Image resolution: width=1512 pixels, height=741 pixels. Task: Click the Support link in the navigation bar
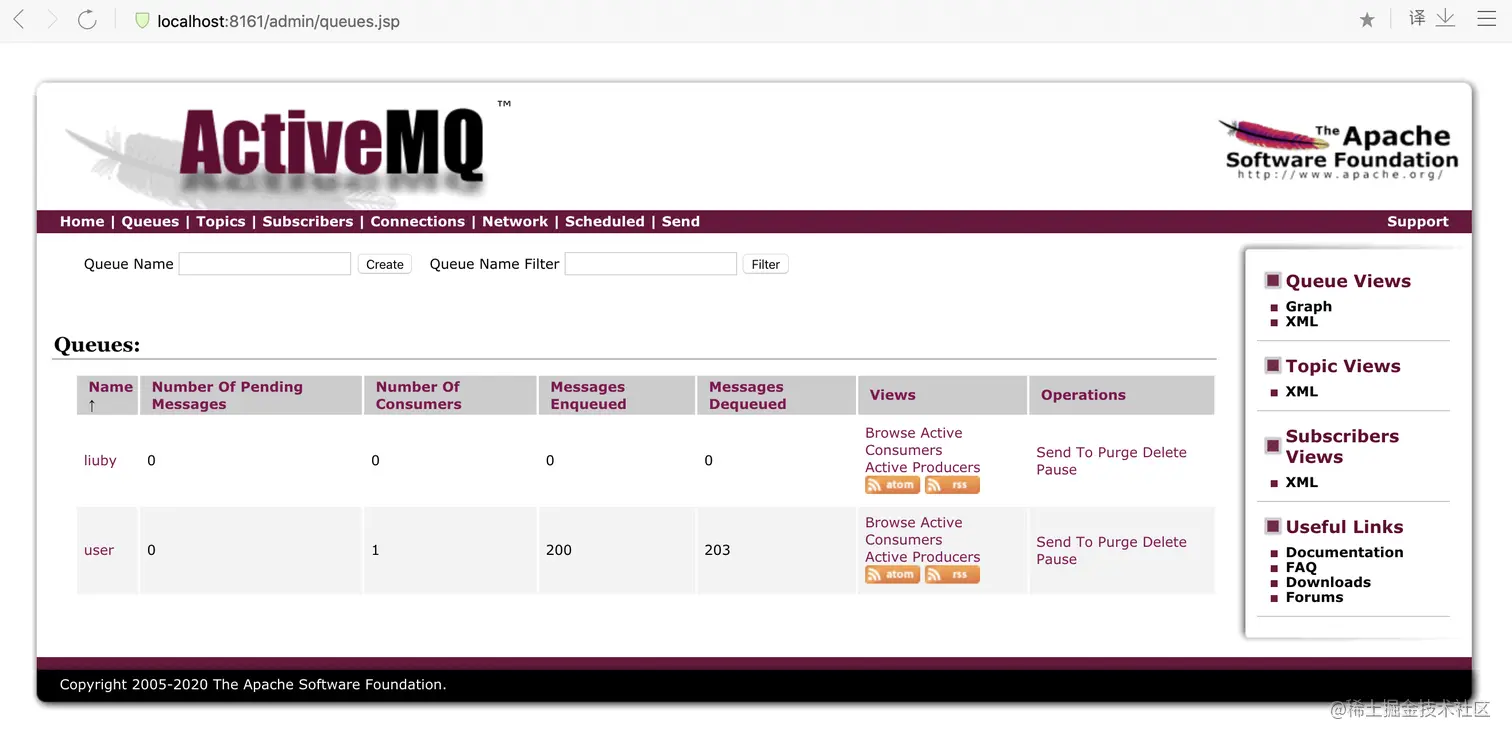point(1418,222)
